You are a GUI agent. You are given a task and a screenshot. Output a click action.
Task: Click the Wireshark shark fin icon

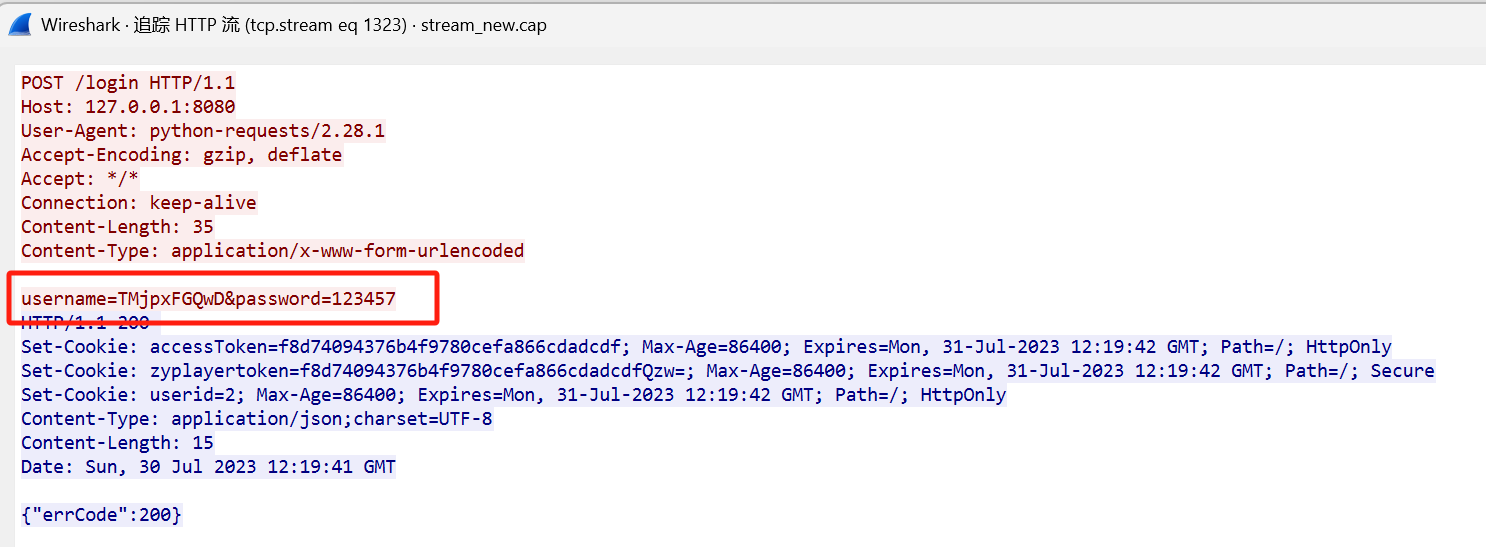(20, 25)
